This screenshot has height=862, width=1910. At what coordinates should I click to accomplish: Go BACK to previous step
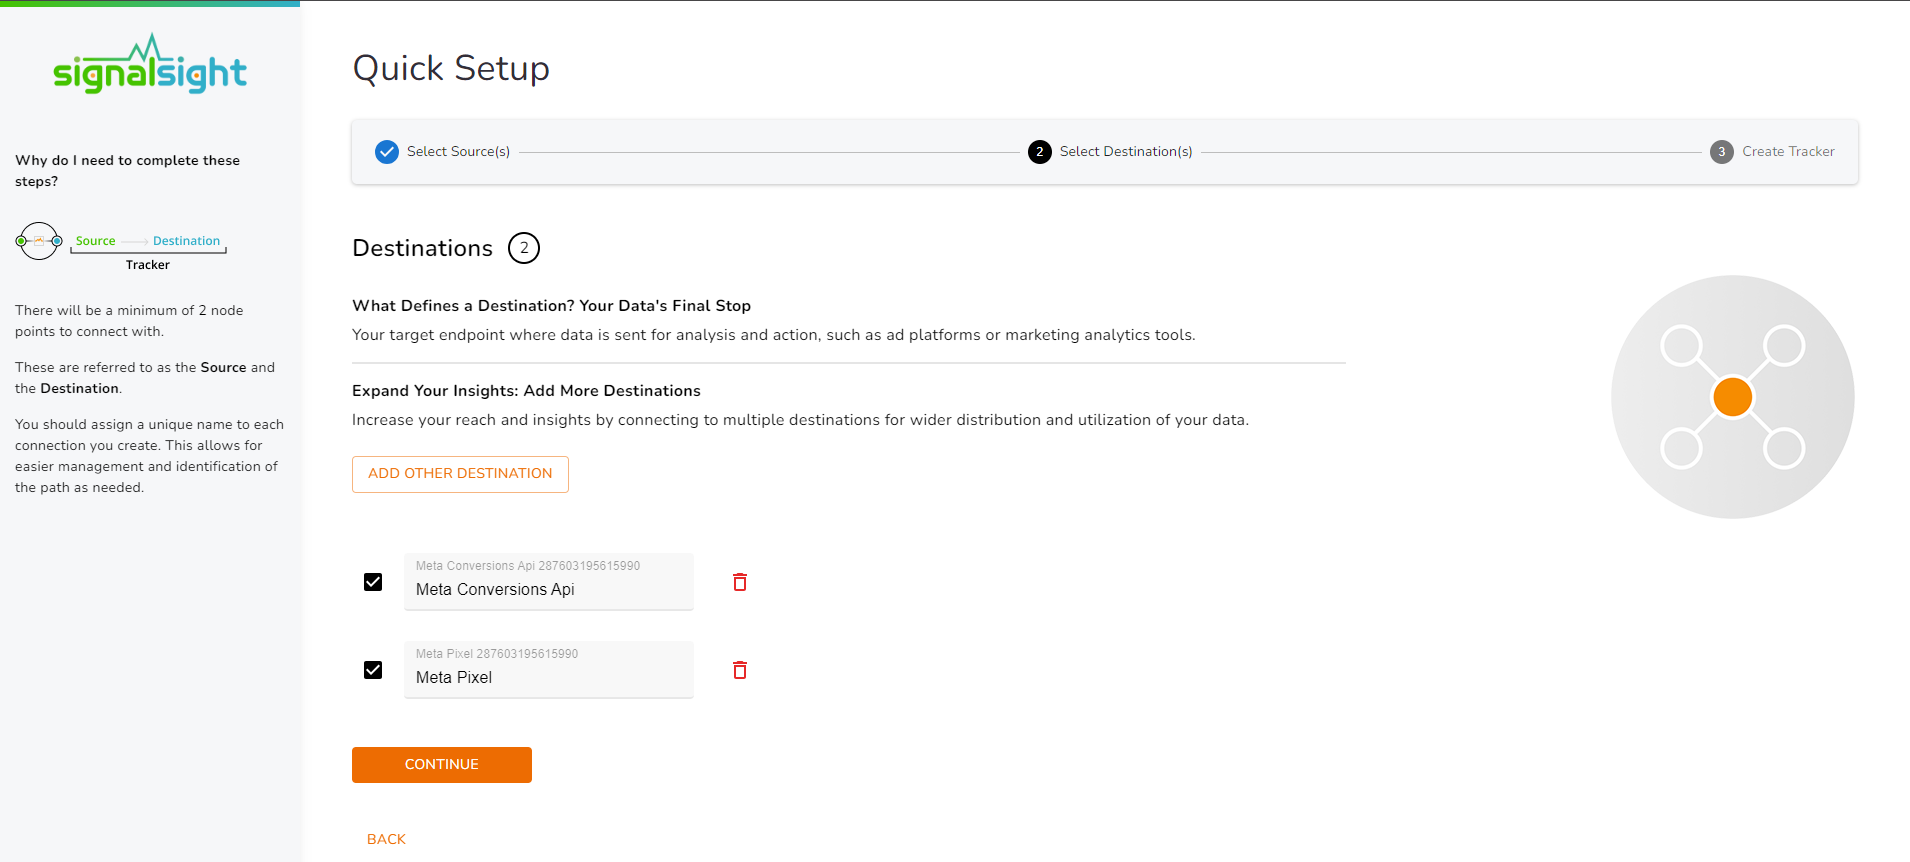(386, 839)
